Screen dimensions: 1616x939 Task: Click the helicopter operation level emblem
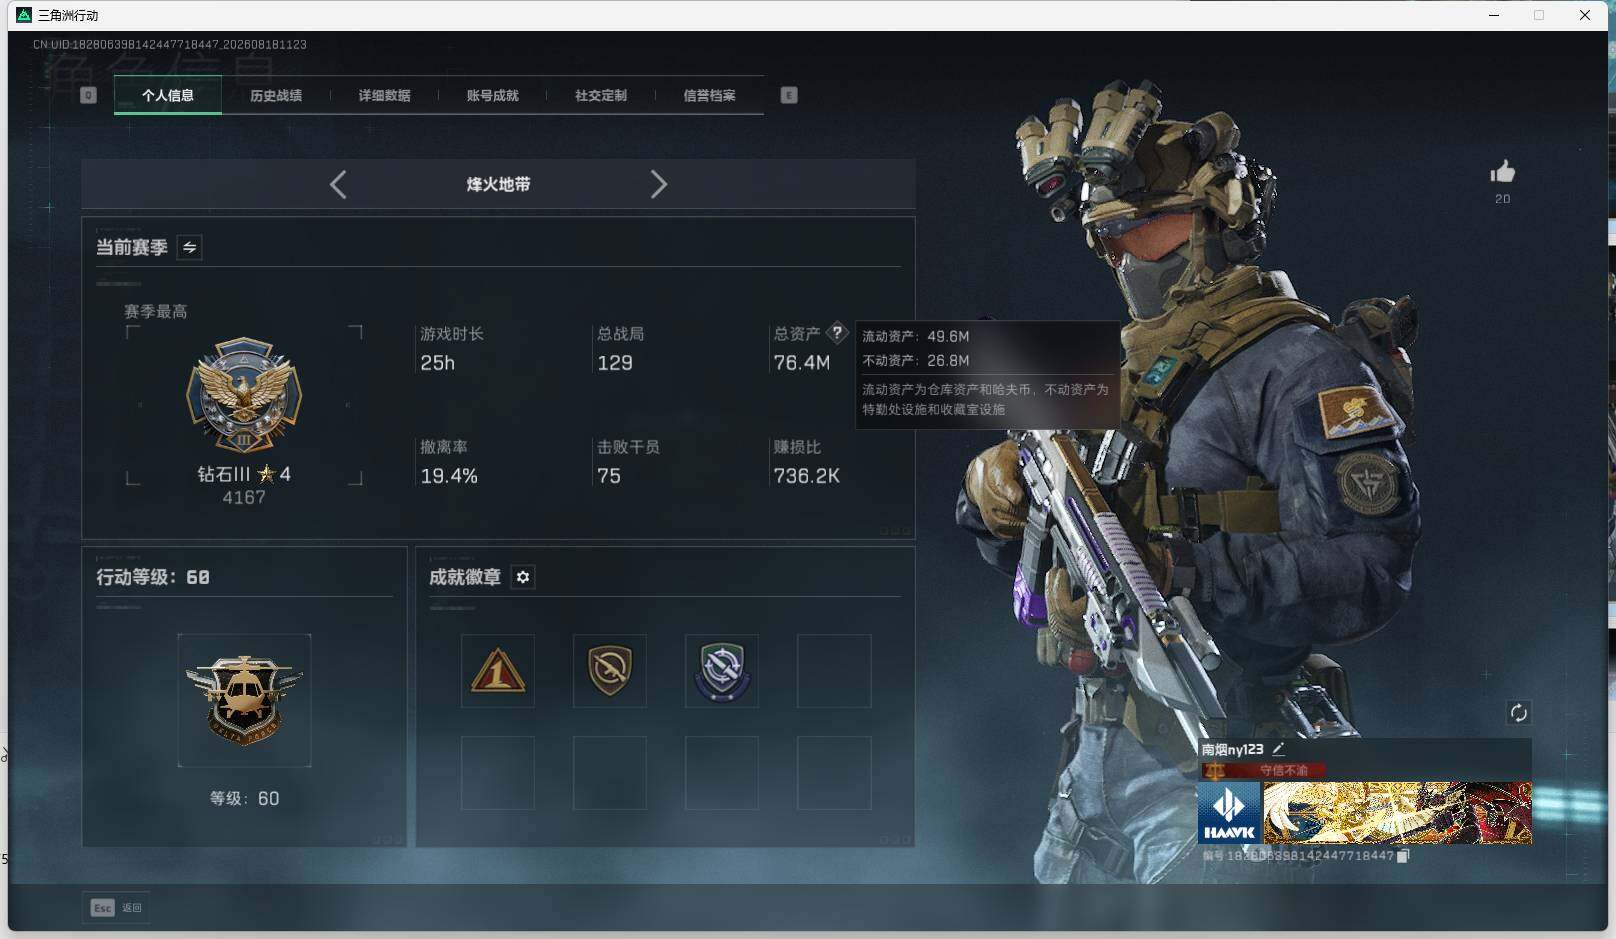pos(244,700)
